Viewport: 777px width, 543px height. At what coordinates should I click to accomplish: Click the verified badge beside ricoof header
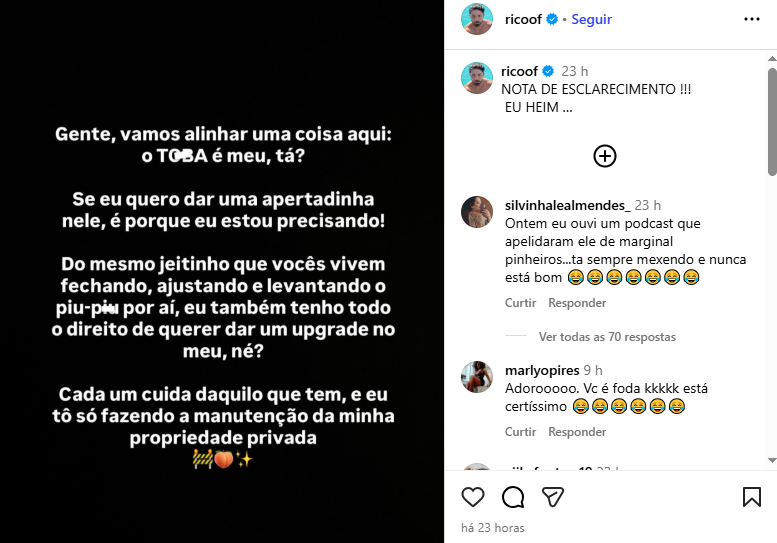552,19
